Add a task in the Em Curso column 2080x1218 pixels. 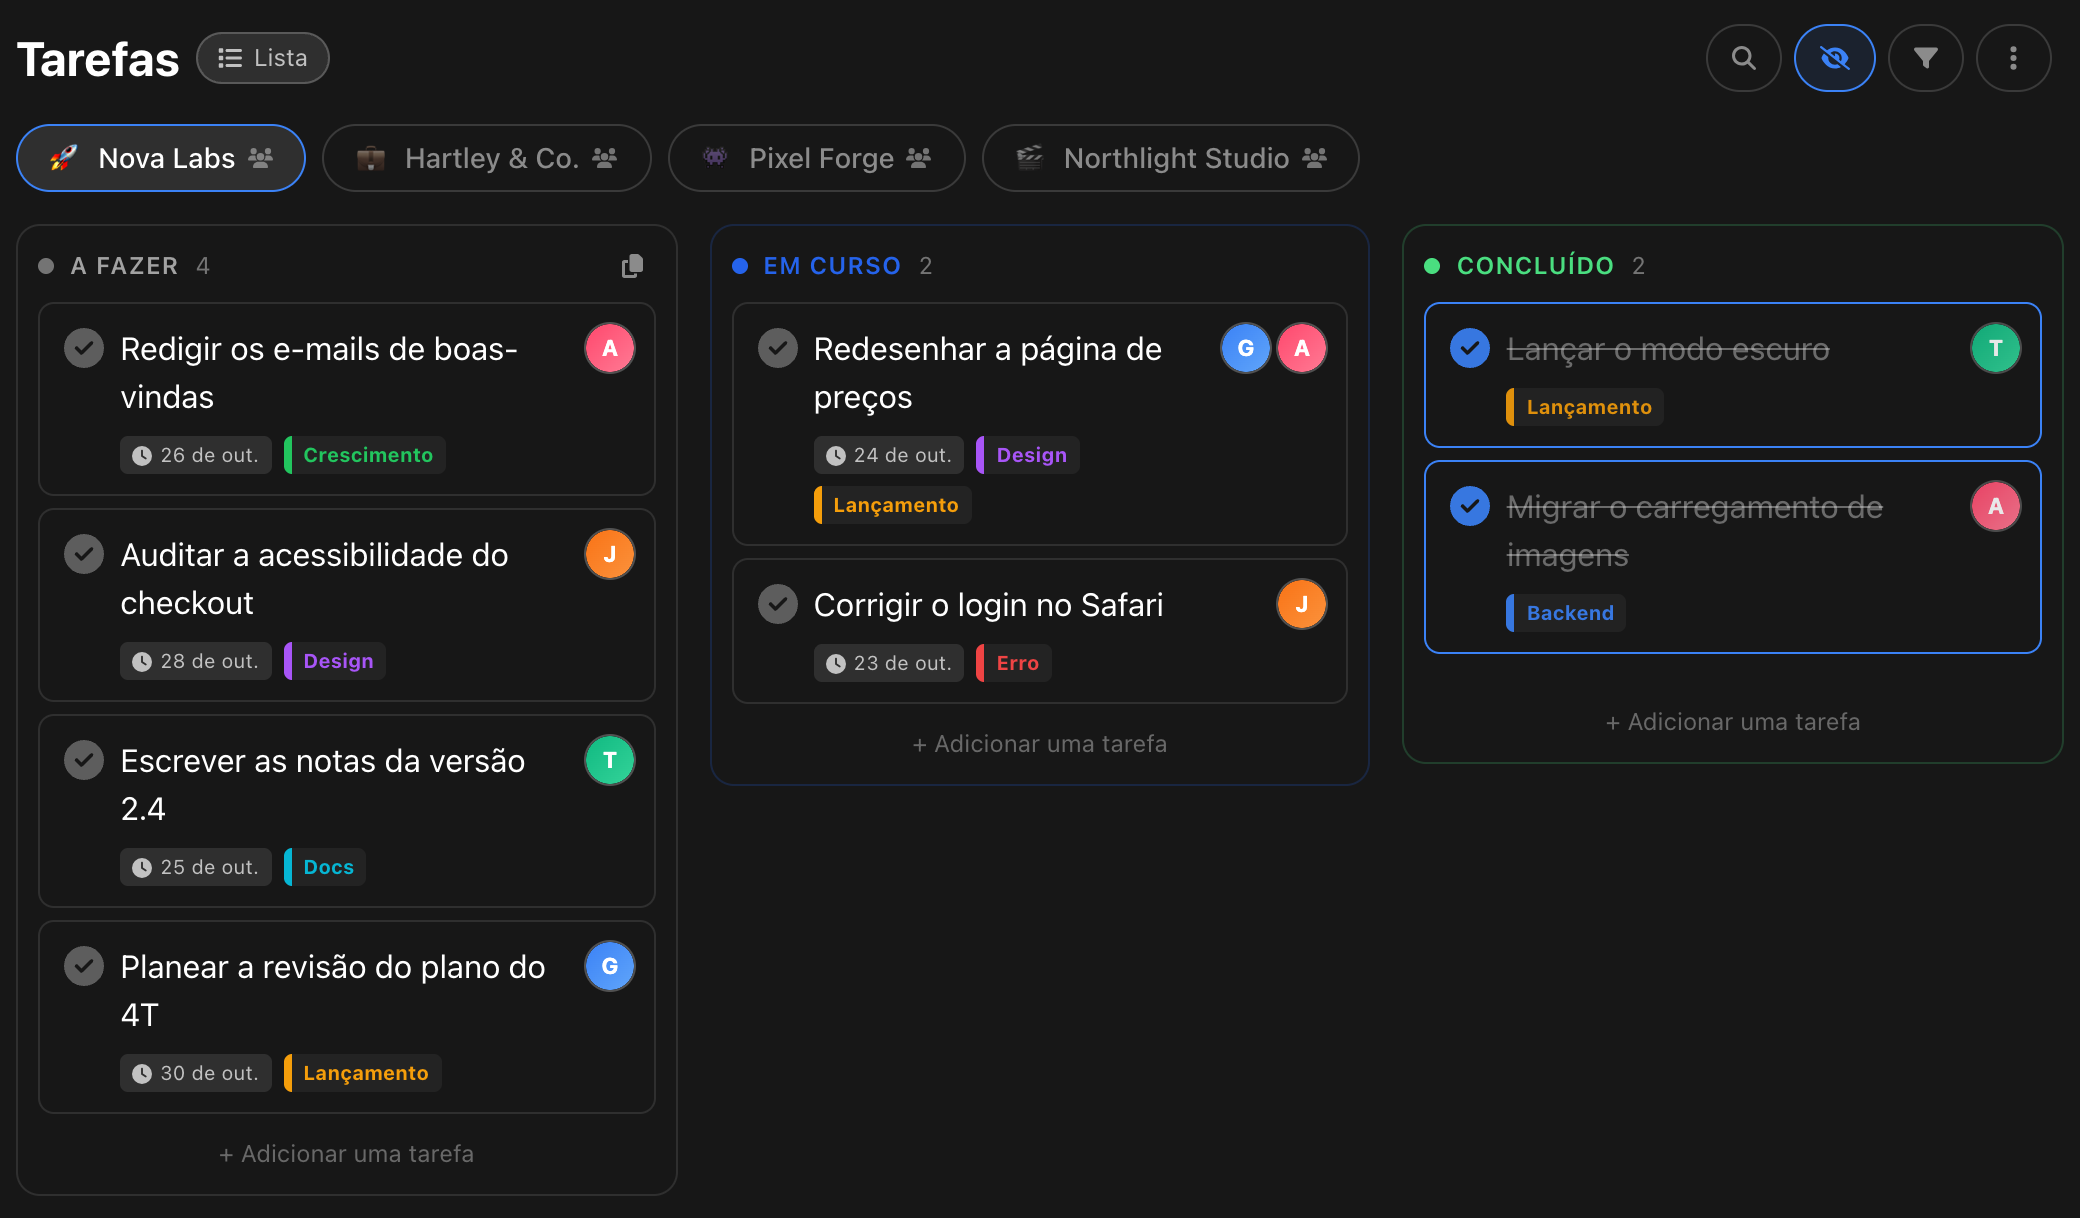click(1040, 744)
